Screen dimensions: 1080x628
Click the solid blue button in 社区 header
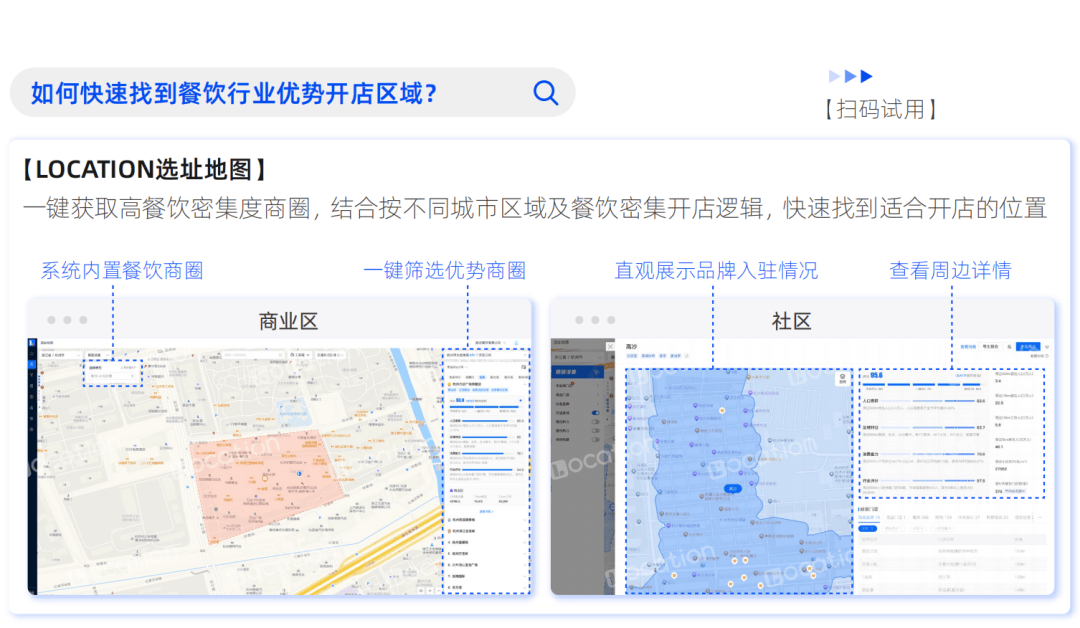click(1028, 346)
